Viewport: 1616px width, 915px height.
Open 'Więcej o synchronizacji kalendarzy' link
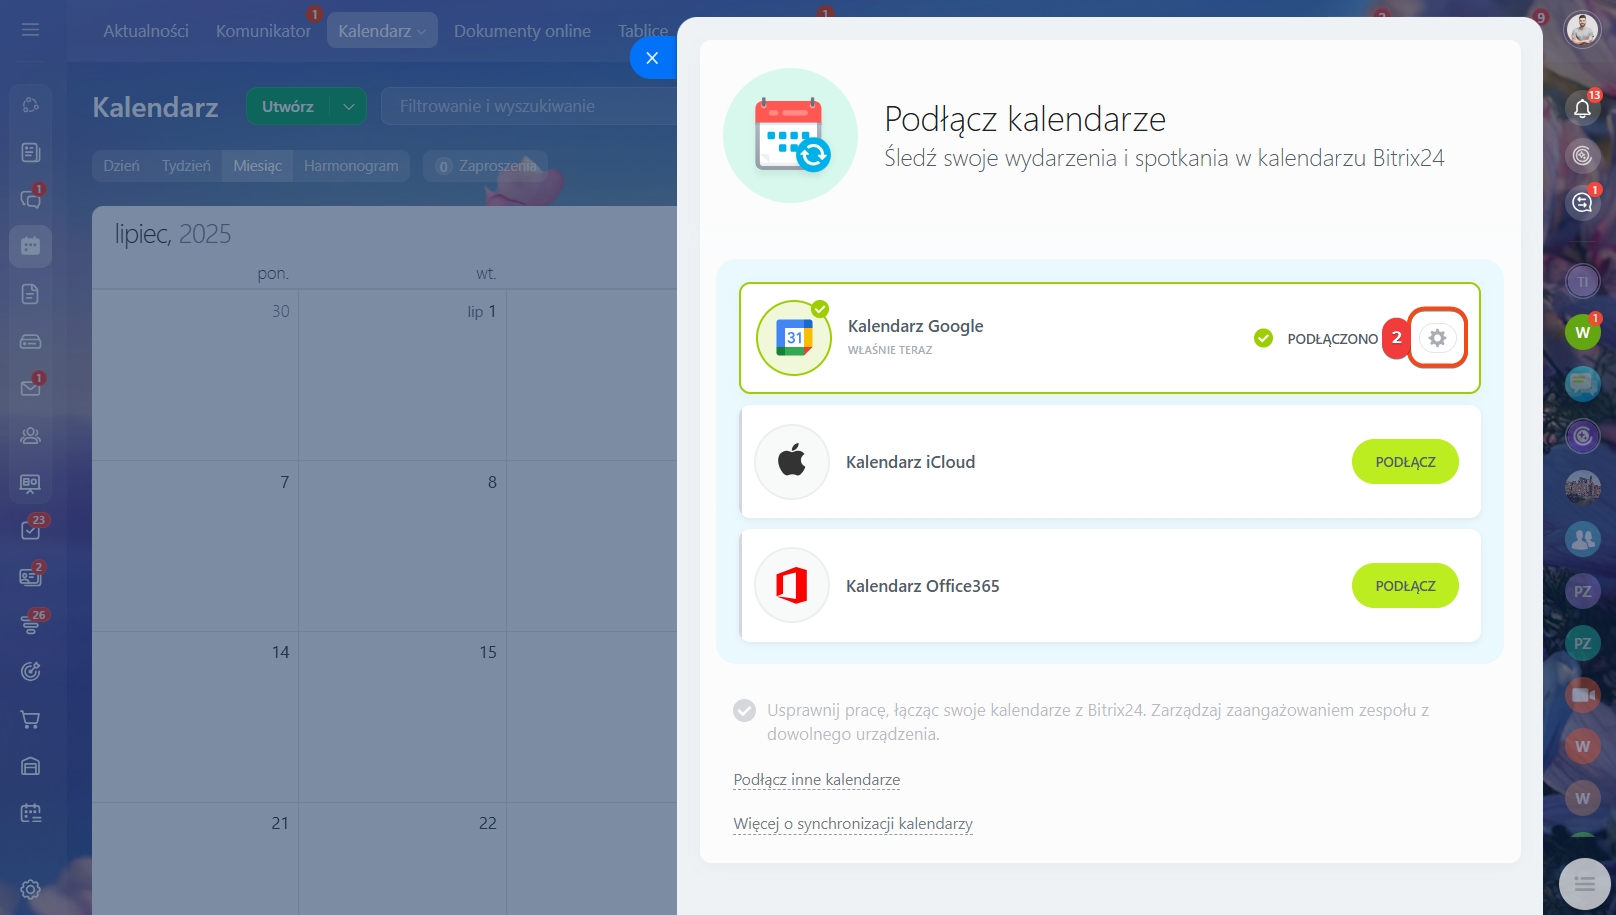(853, 824)
